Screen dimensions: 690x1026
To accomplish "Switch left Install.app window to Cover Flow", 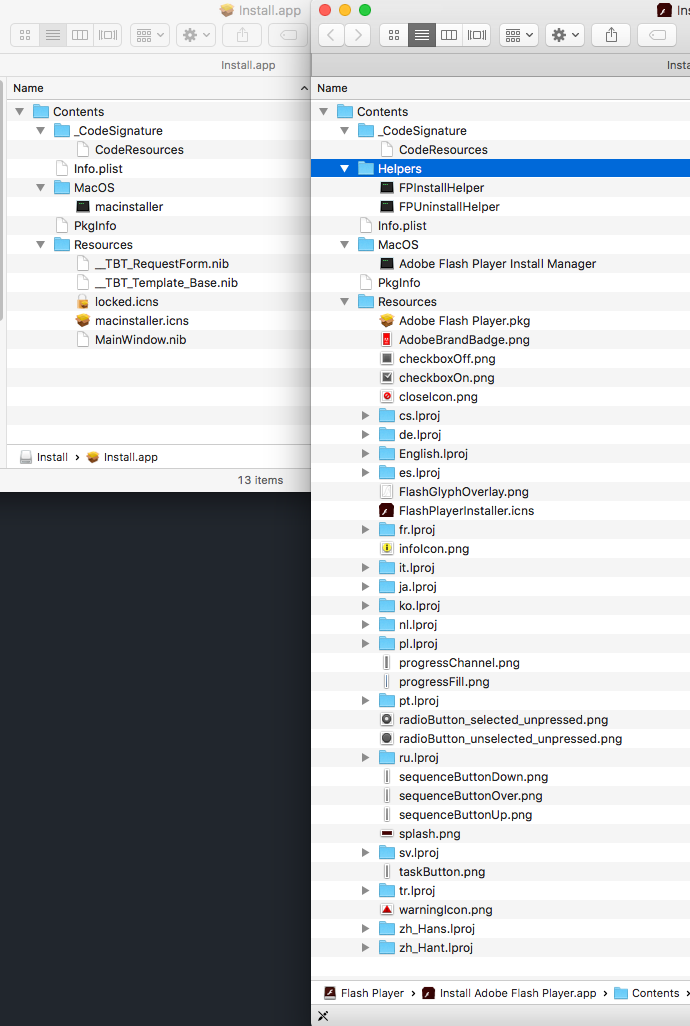I will point(108,35).
